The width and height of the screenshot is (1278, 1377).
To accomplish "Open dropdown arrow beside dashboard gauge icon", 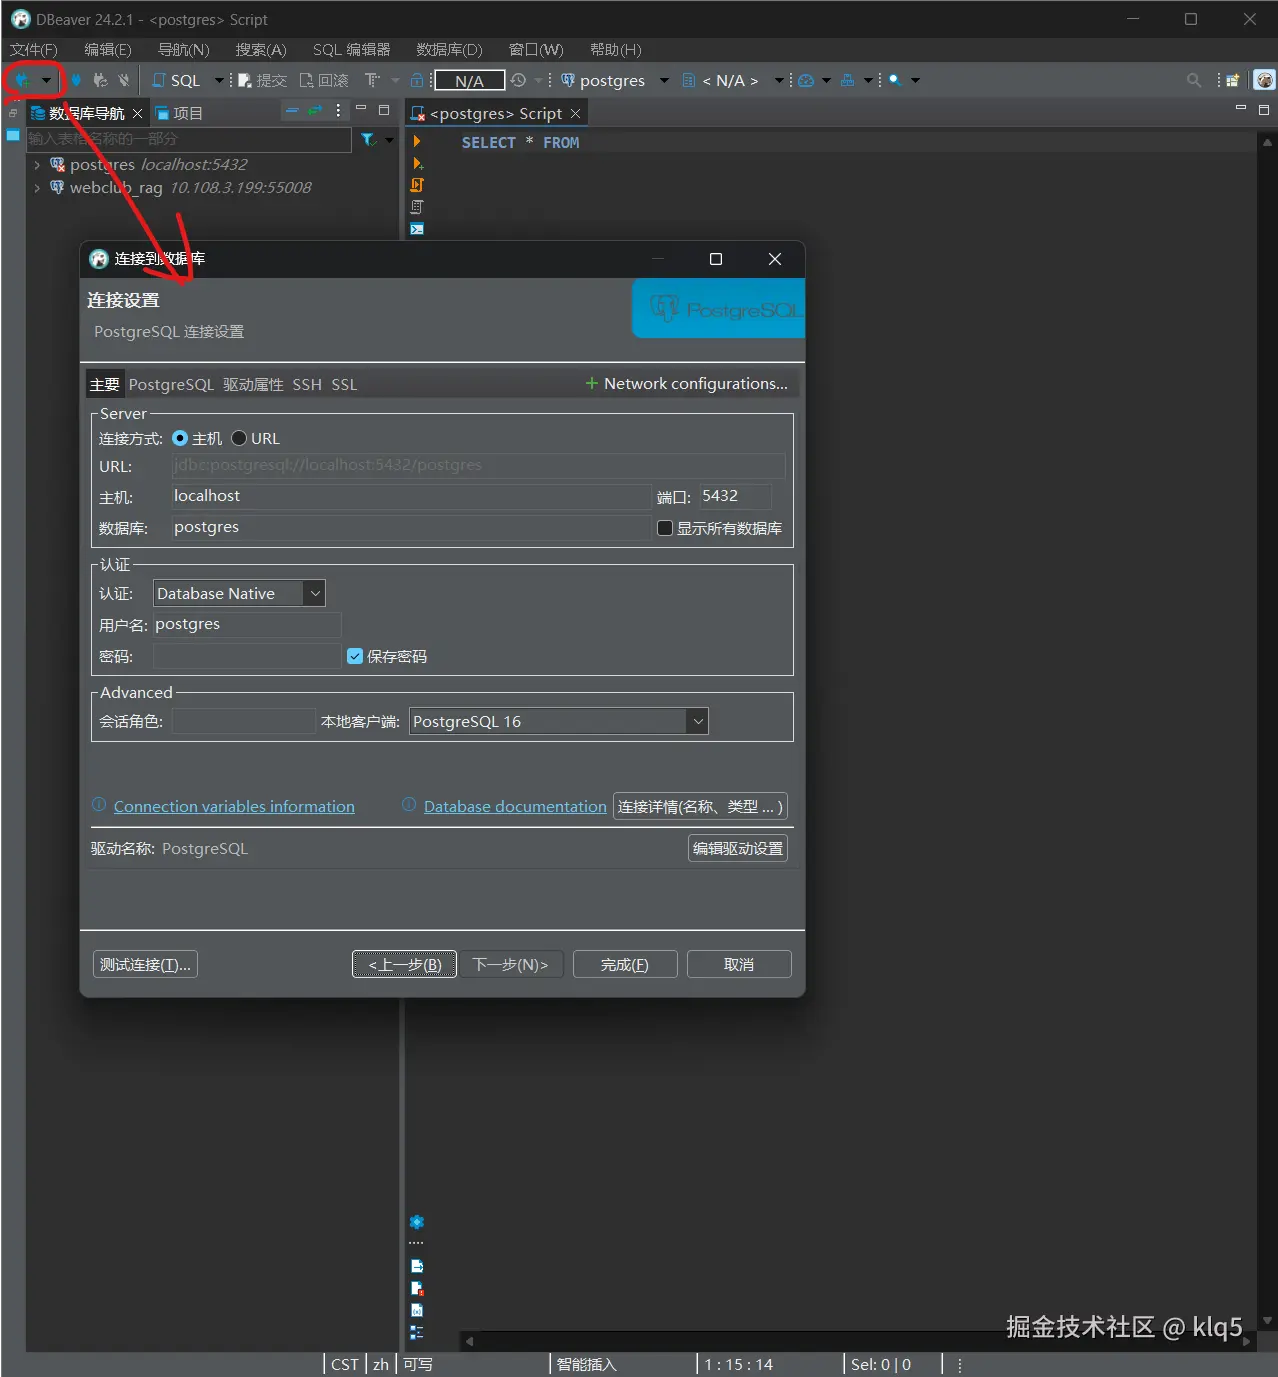I will pos(826,80).
